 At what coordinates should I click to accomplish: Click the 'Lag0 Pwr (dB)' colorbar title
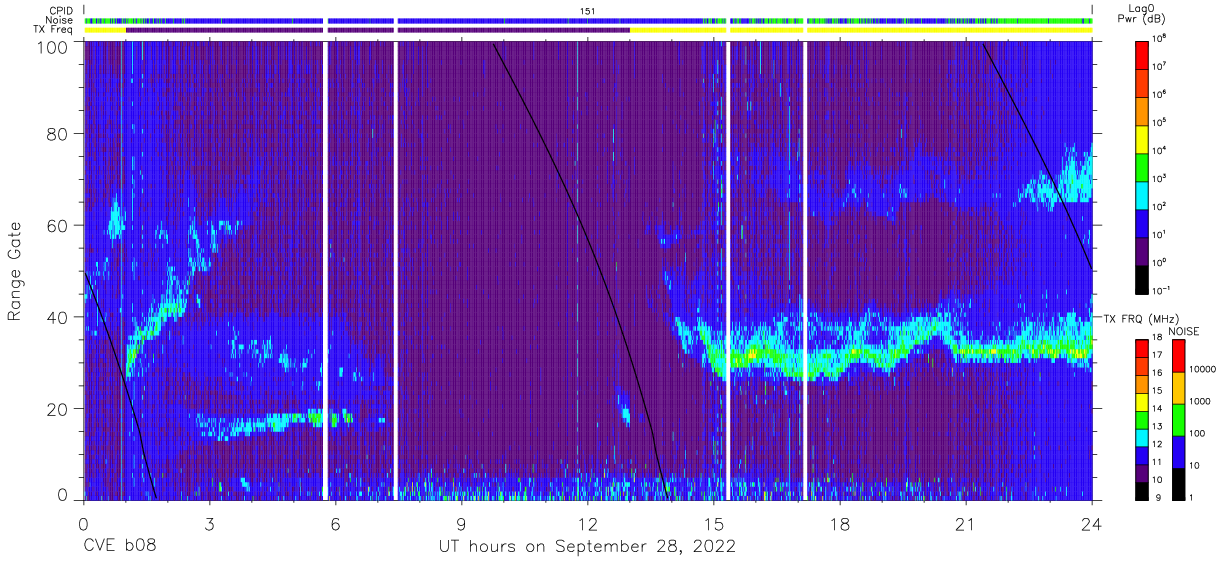tap(1144, 15)
